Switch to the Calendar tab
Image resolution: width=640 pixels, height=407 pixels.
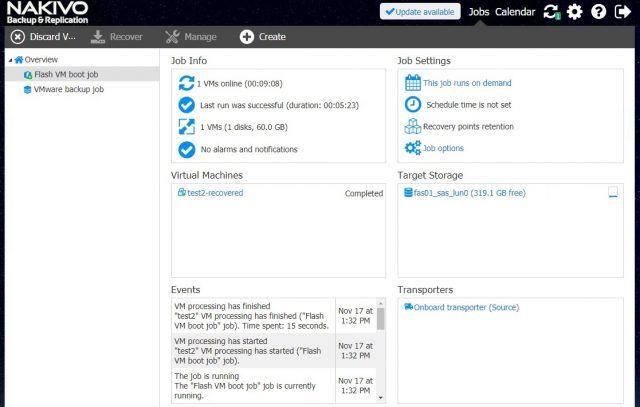pos(515,12)
